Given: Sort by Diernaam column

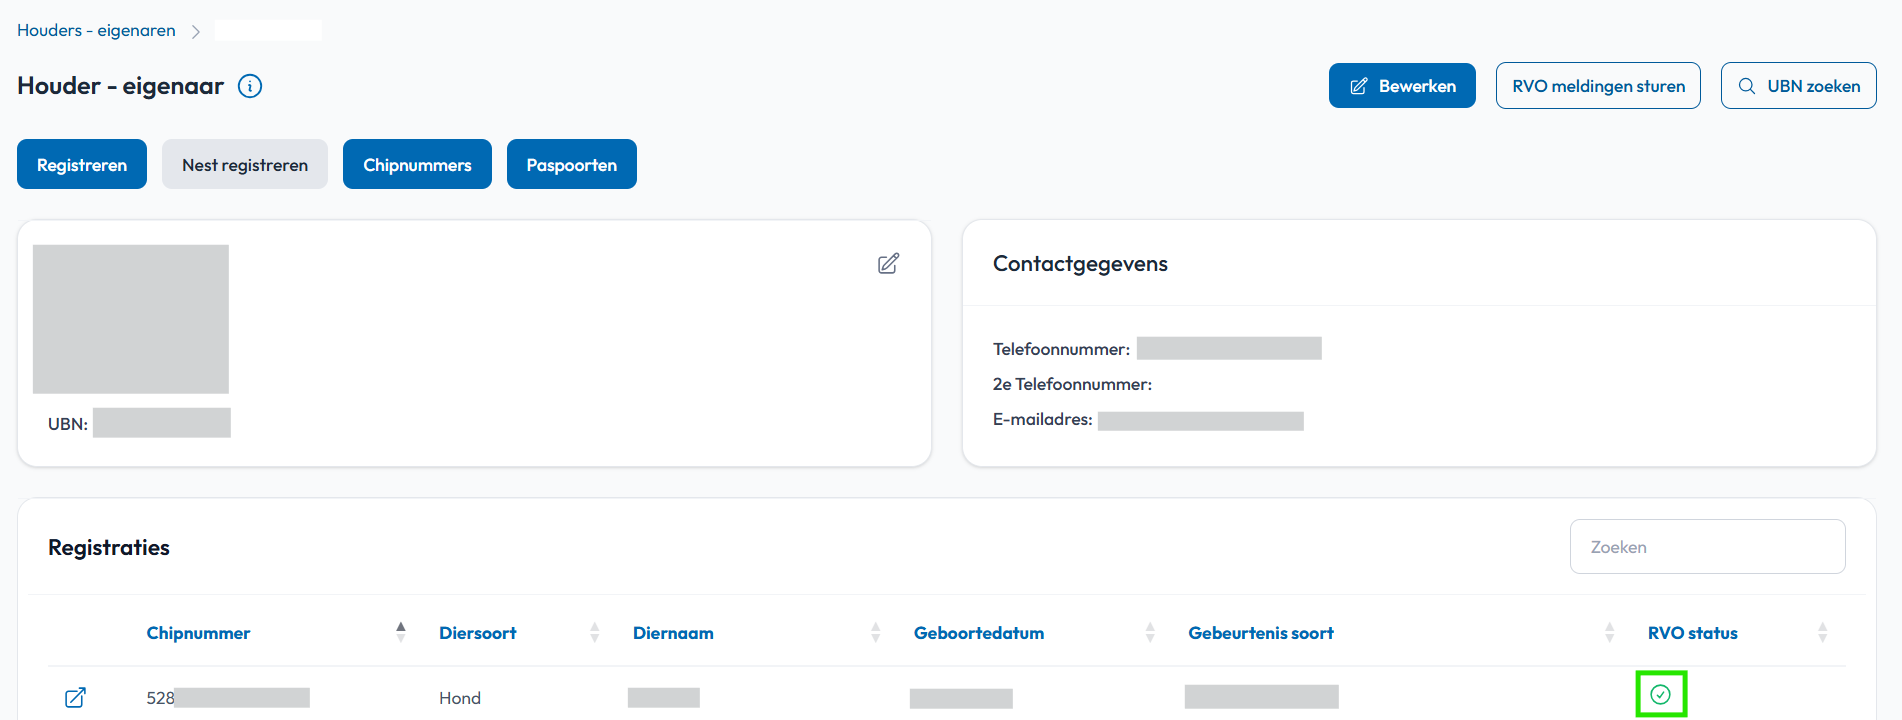Looking at the screenshot, I should (x=673, y=633).
